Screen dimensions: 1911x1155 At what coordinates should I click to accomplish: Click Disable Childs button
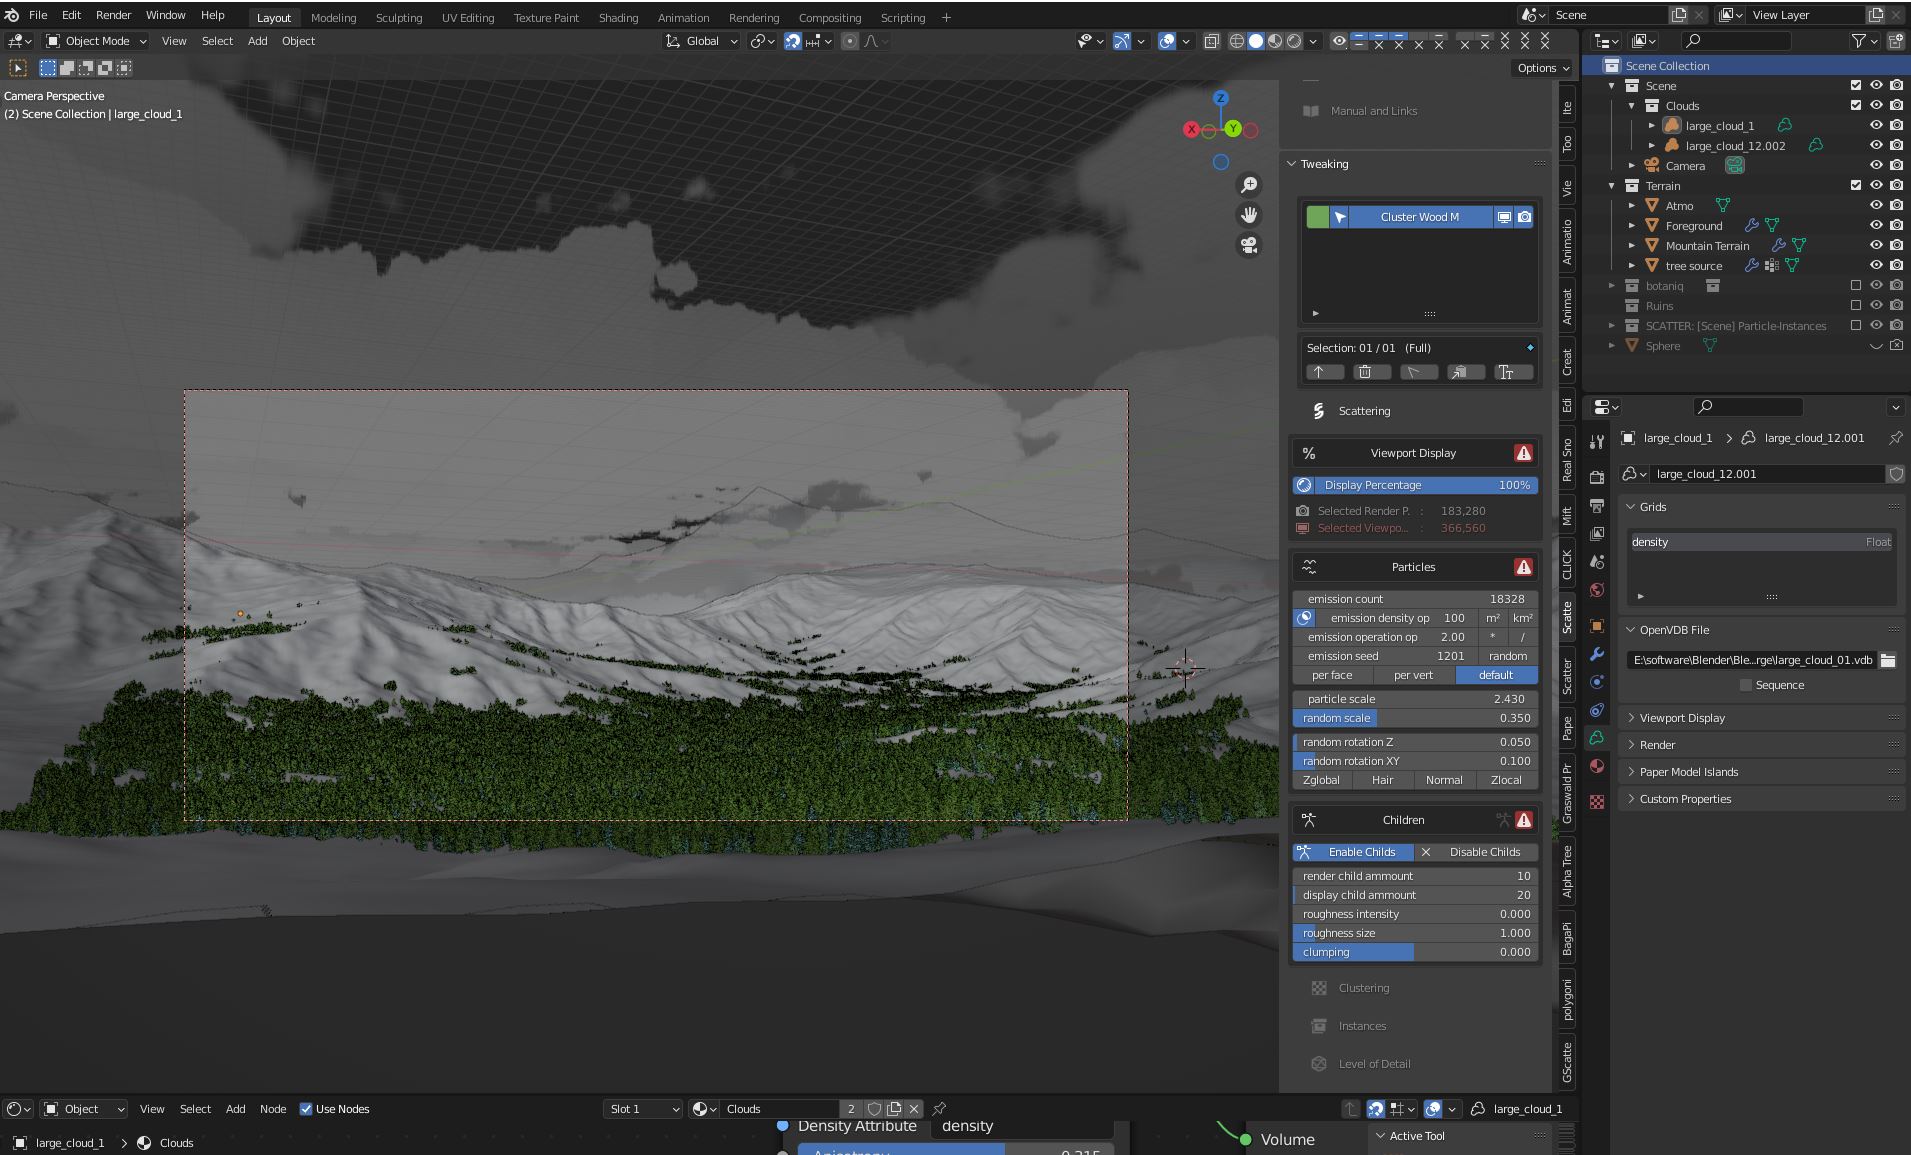click(1476, 852)
